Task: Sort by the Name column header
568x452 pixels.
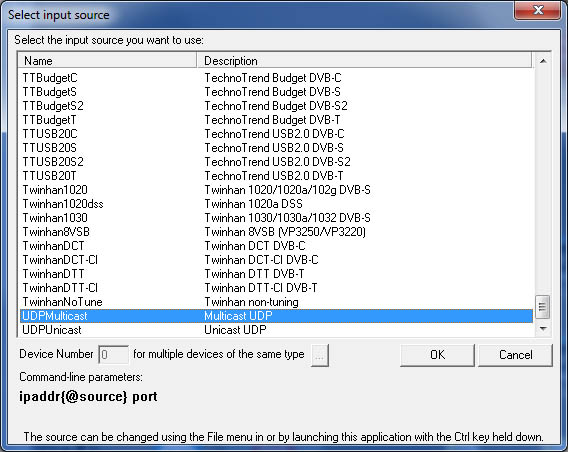Action: 108,60
